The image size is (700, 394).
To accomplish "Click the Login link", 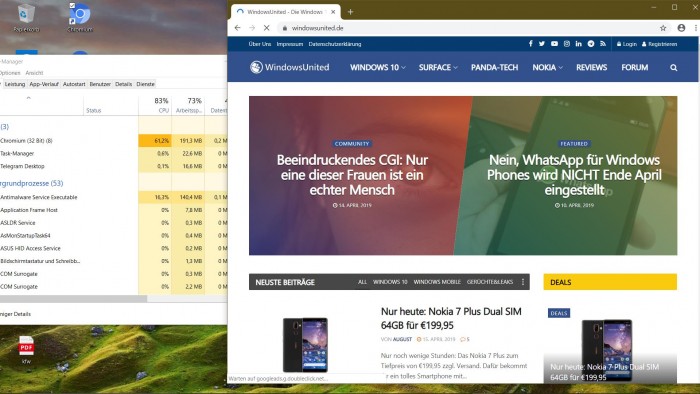I will click(627, 44).
